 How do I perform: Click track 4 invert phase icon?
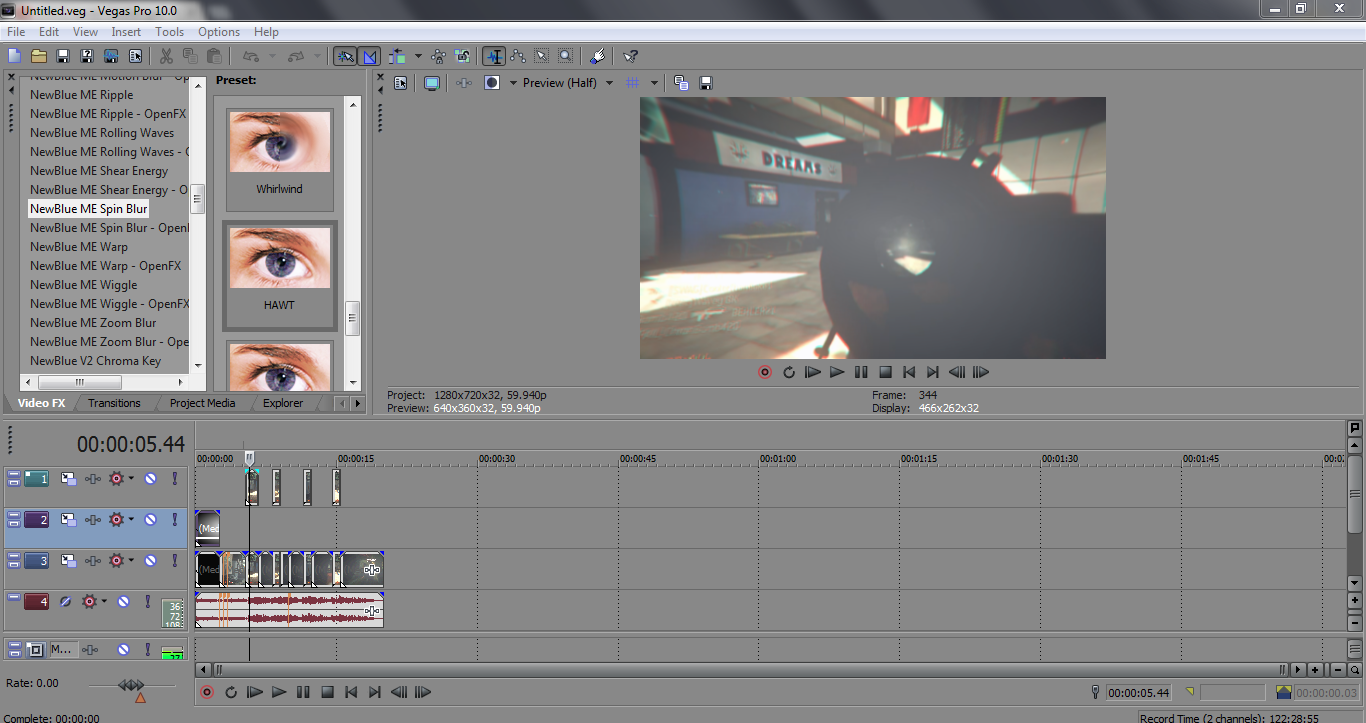click(65, 602)
